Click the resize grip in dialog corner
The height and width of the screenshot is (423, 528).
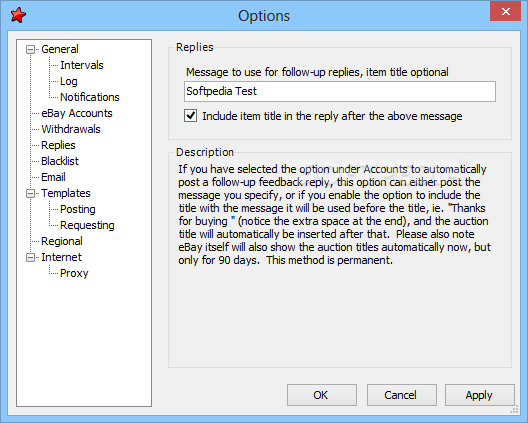click(x=514, y=410)
